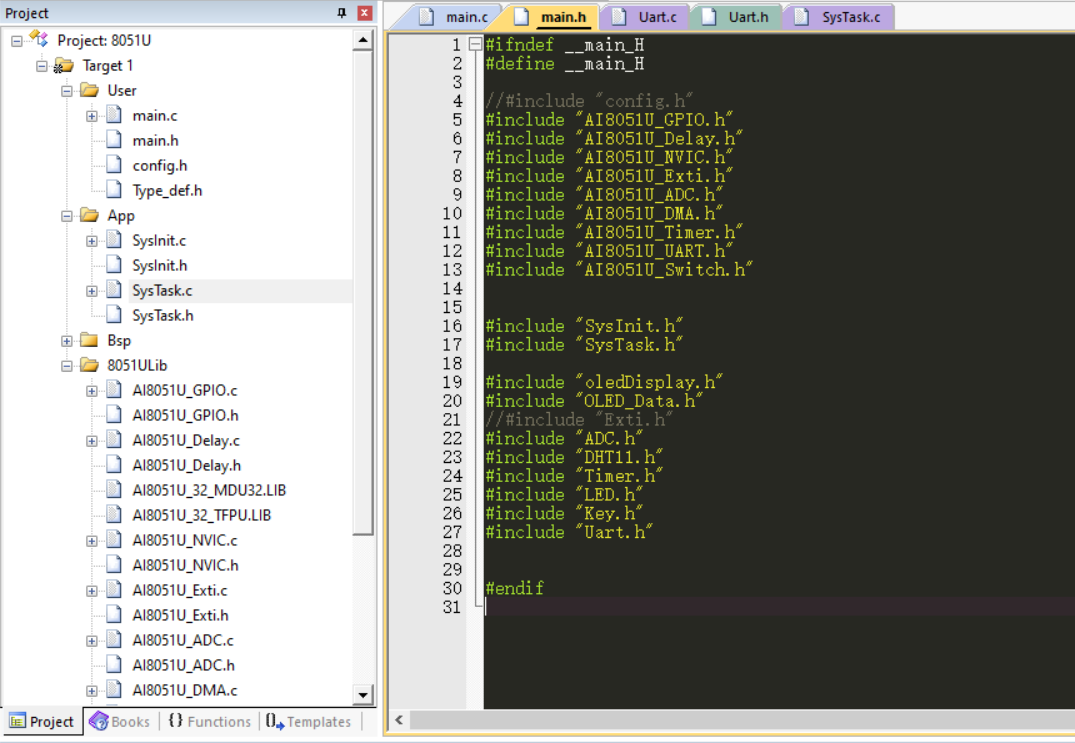Click the Books tab icon
Screen dimensions: 1075x743
pyautogui.click(x=99, y=721)
